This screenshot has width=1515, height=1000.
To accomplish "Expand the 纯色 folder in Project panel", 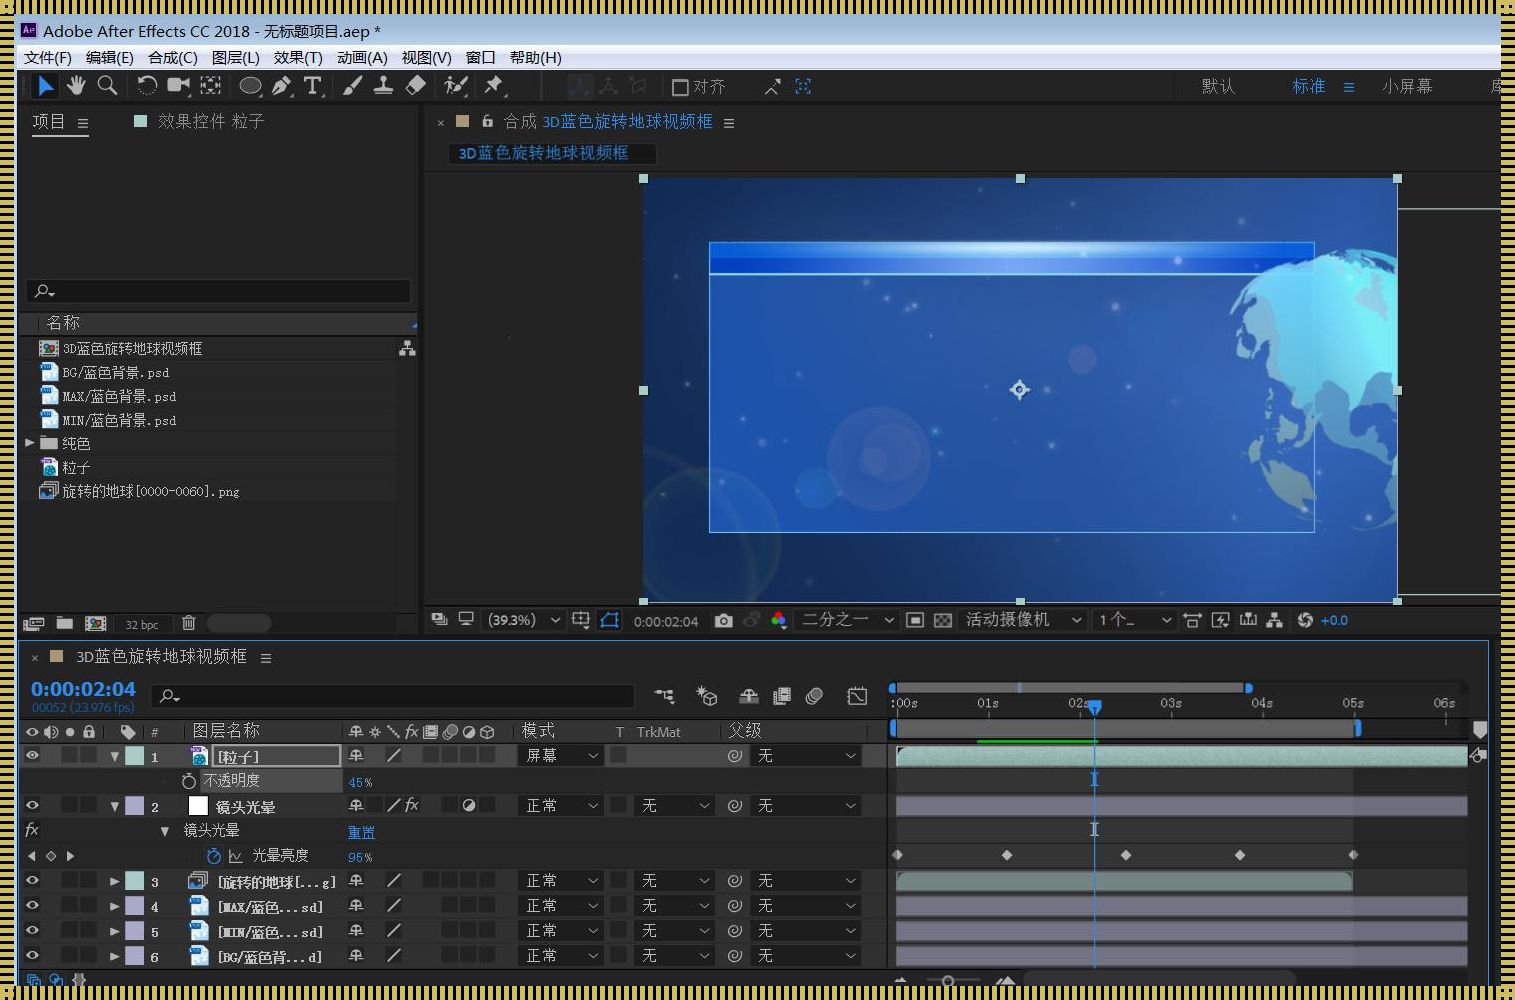I will tap(30, 443).
